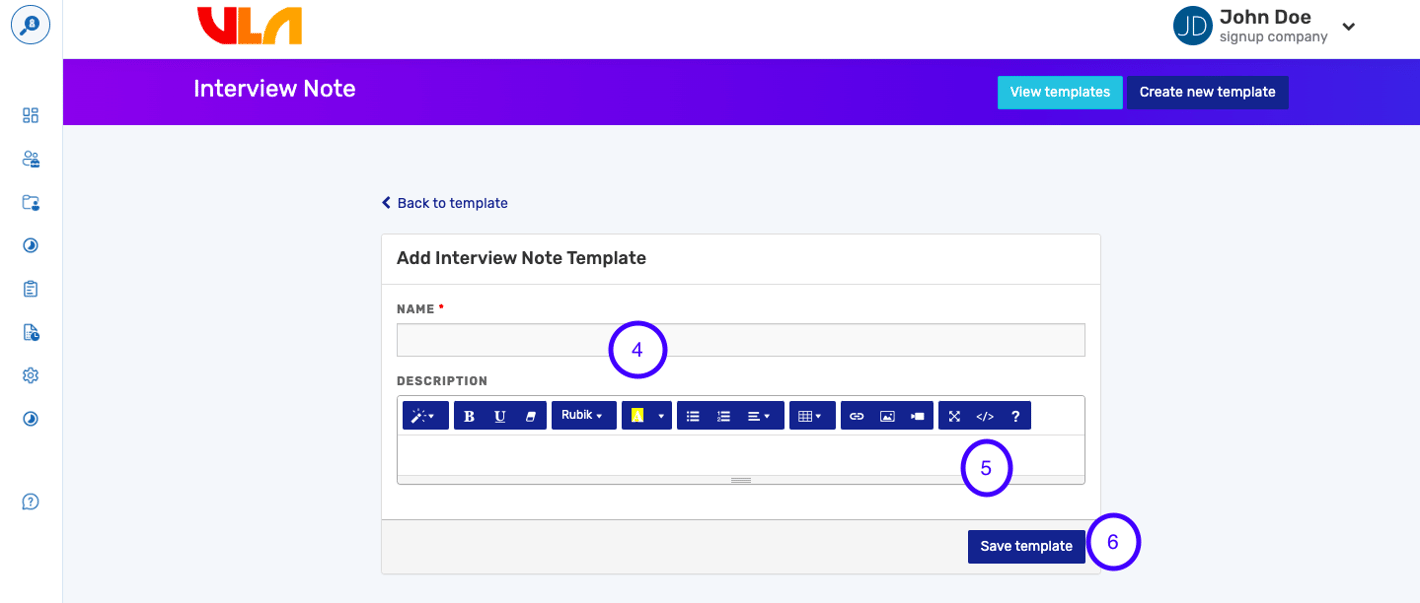Open the search logo icon at sidebar top
This screenshot has width=1420, height=603.
pyautogui.click(x=31, y=26)
